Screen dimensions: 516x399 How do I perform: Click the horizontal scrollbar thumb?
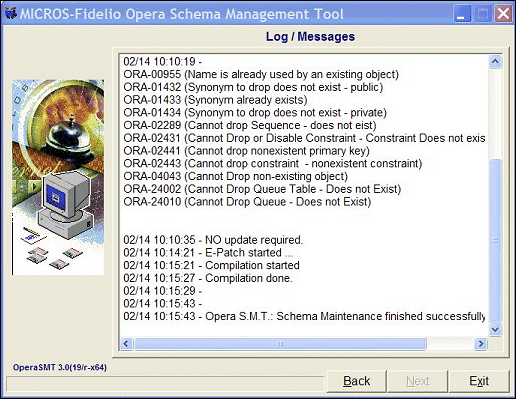click(x=280, y=343)
